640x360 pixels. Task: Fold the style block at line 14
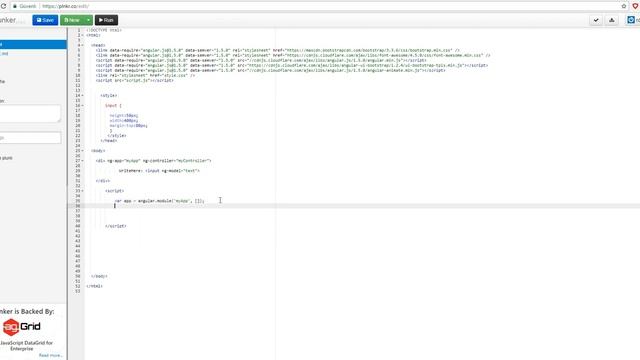pos(82,96)
